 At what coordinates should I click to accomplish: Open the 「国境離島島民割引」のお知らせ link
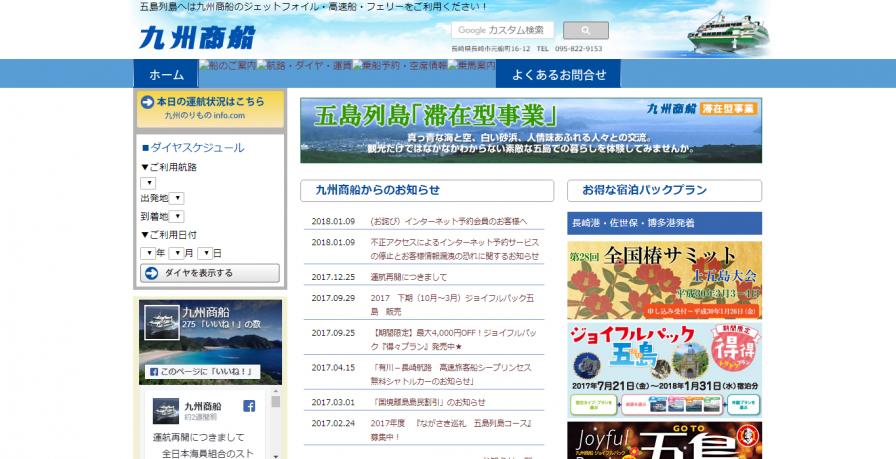tap(428, 402)
